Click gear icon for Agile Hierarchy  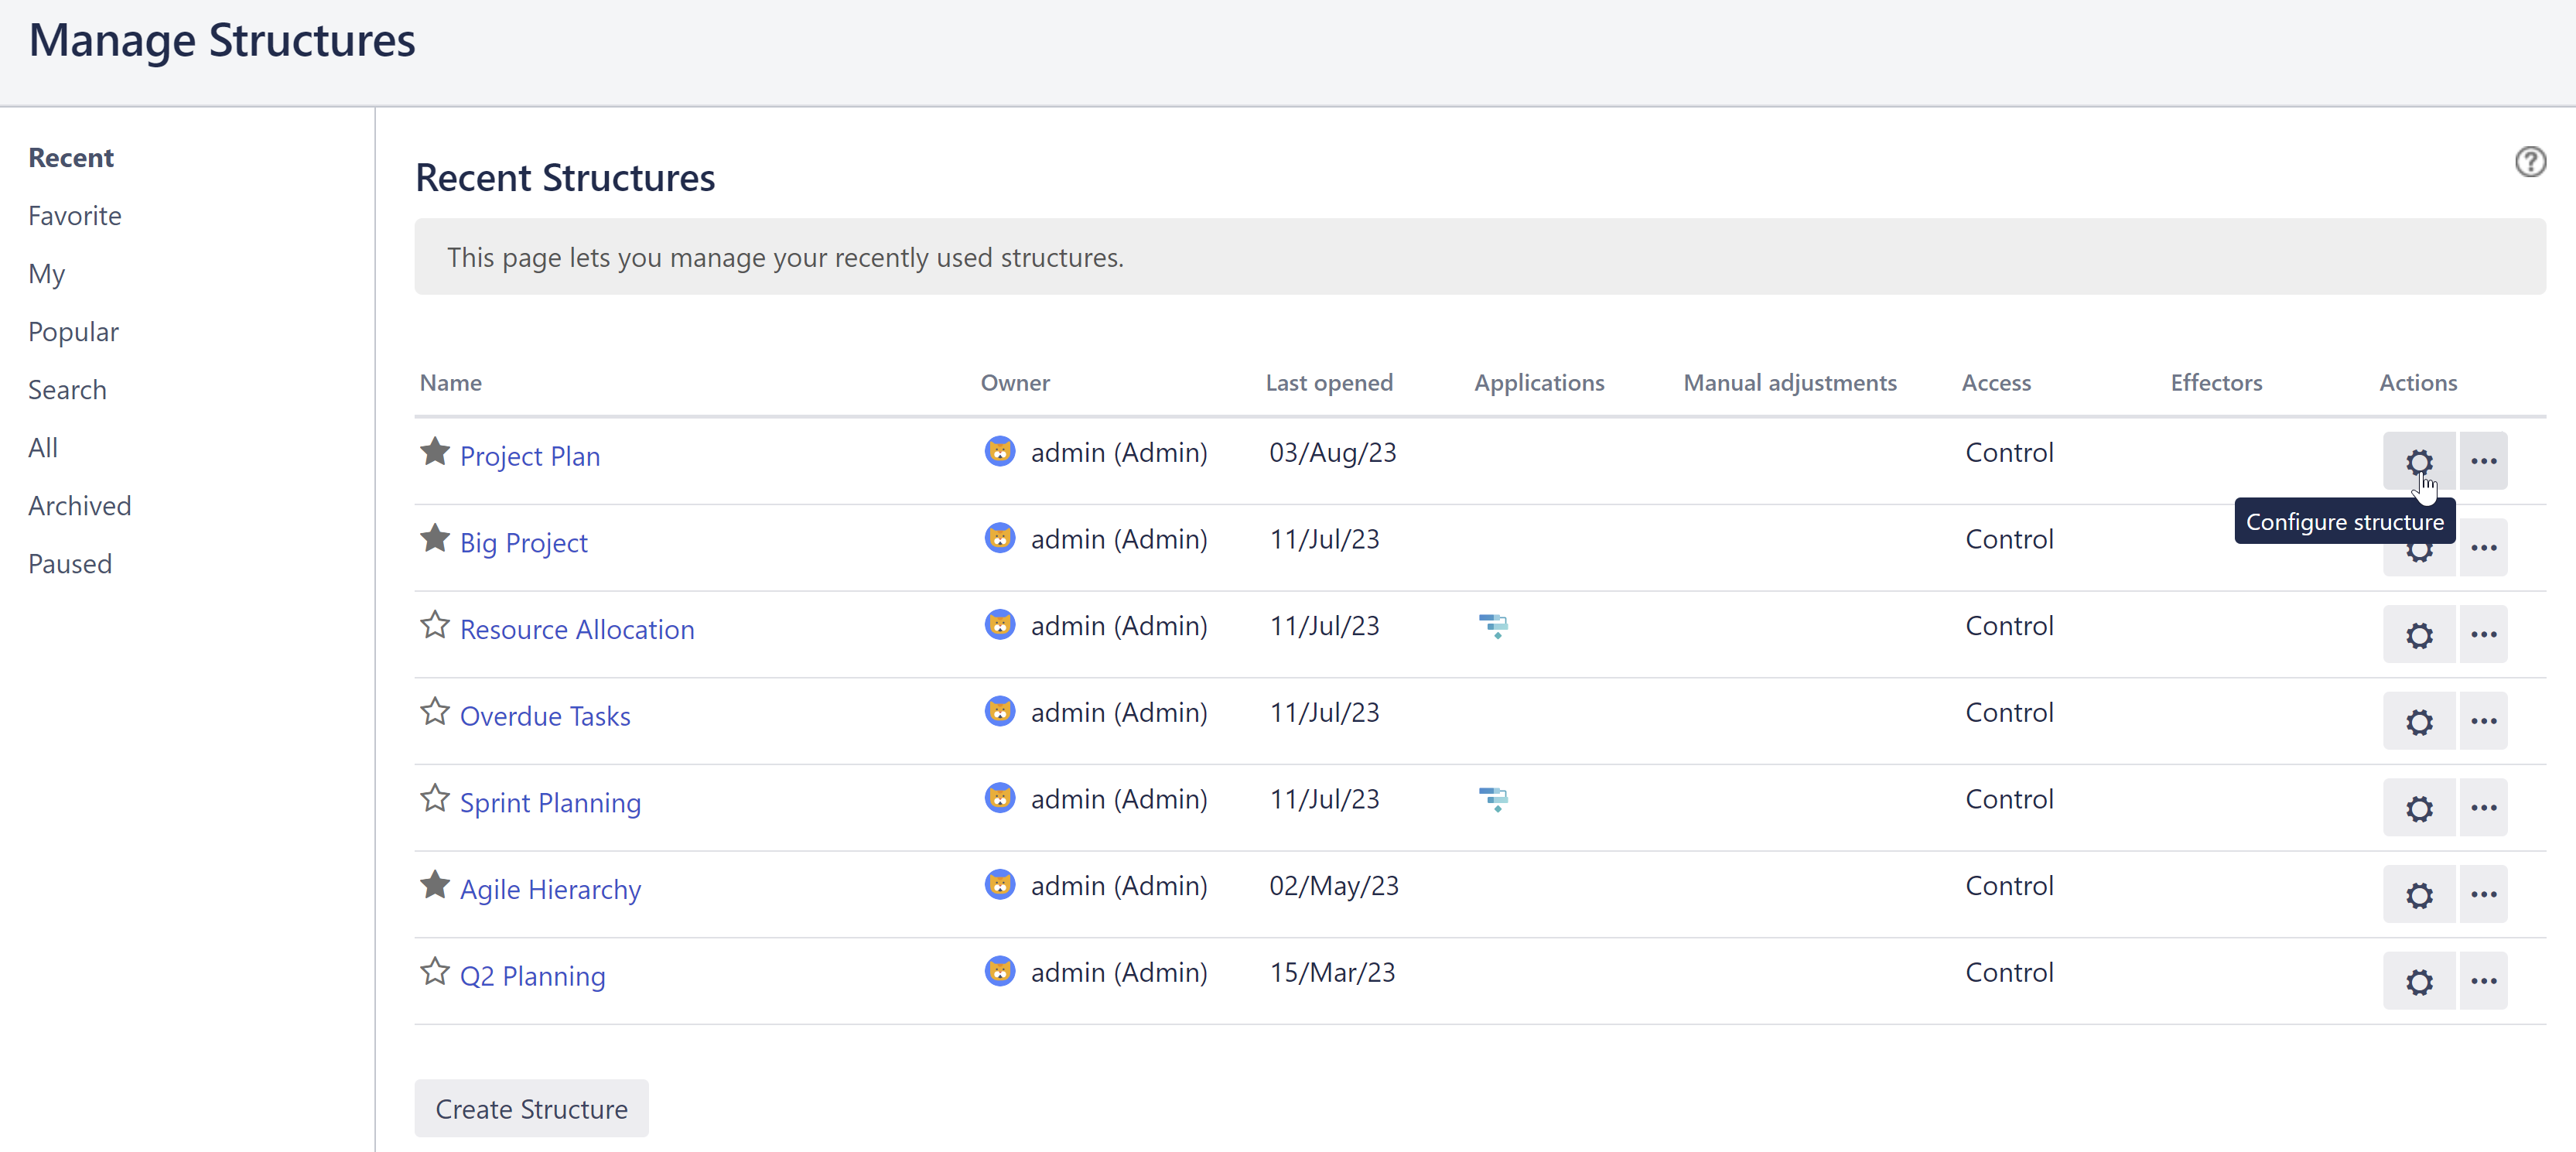coord(2418,895)
